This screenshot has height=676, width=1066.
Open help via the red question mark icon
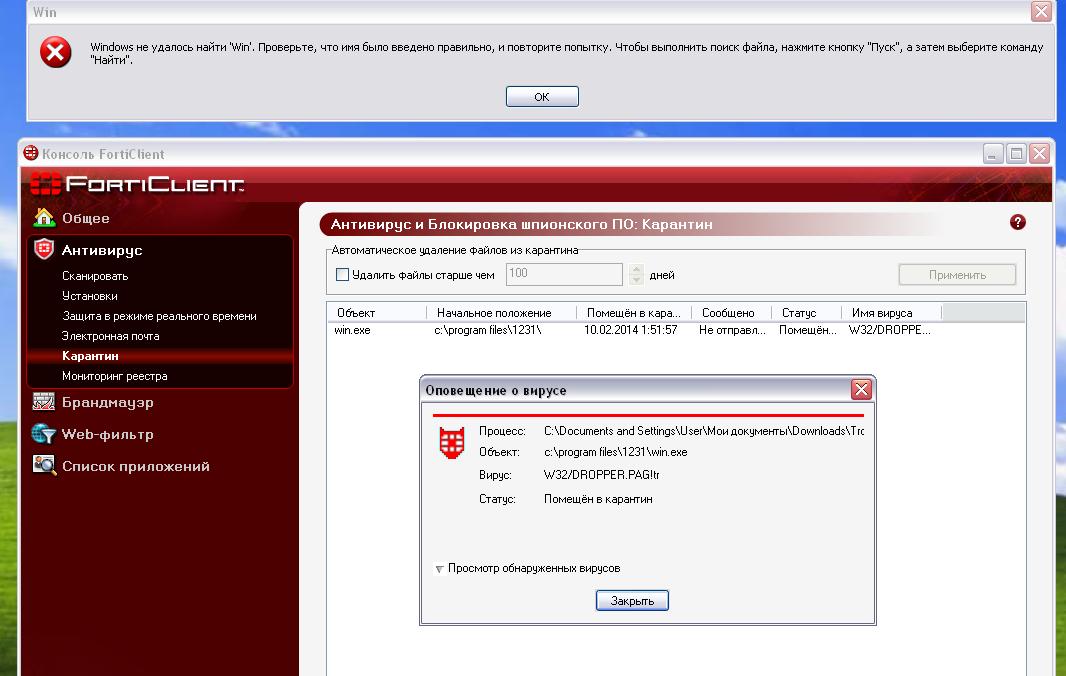click(x=1017, y=222)
